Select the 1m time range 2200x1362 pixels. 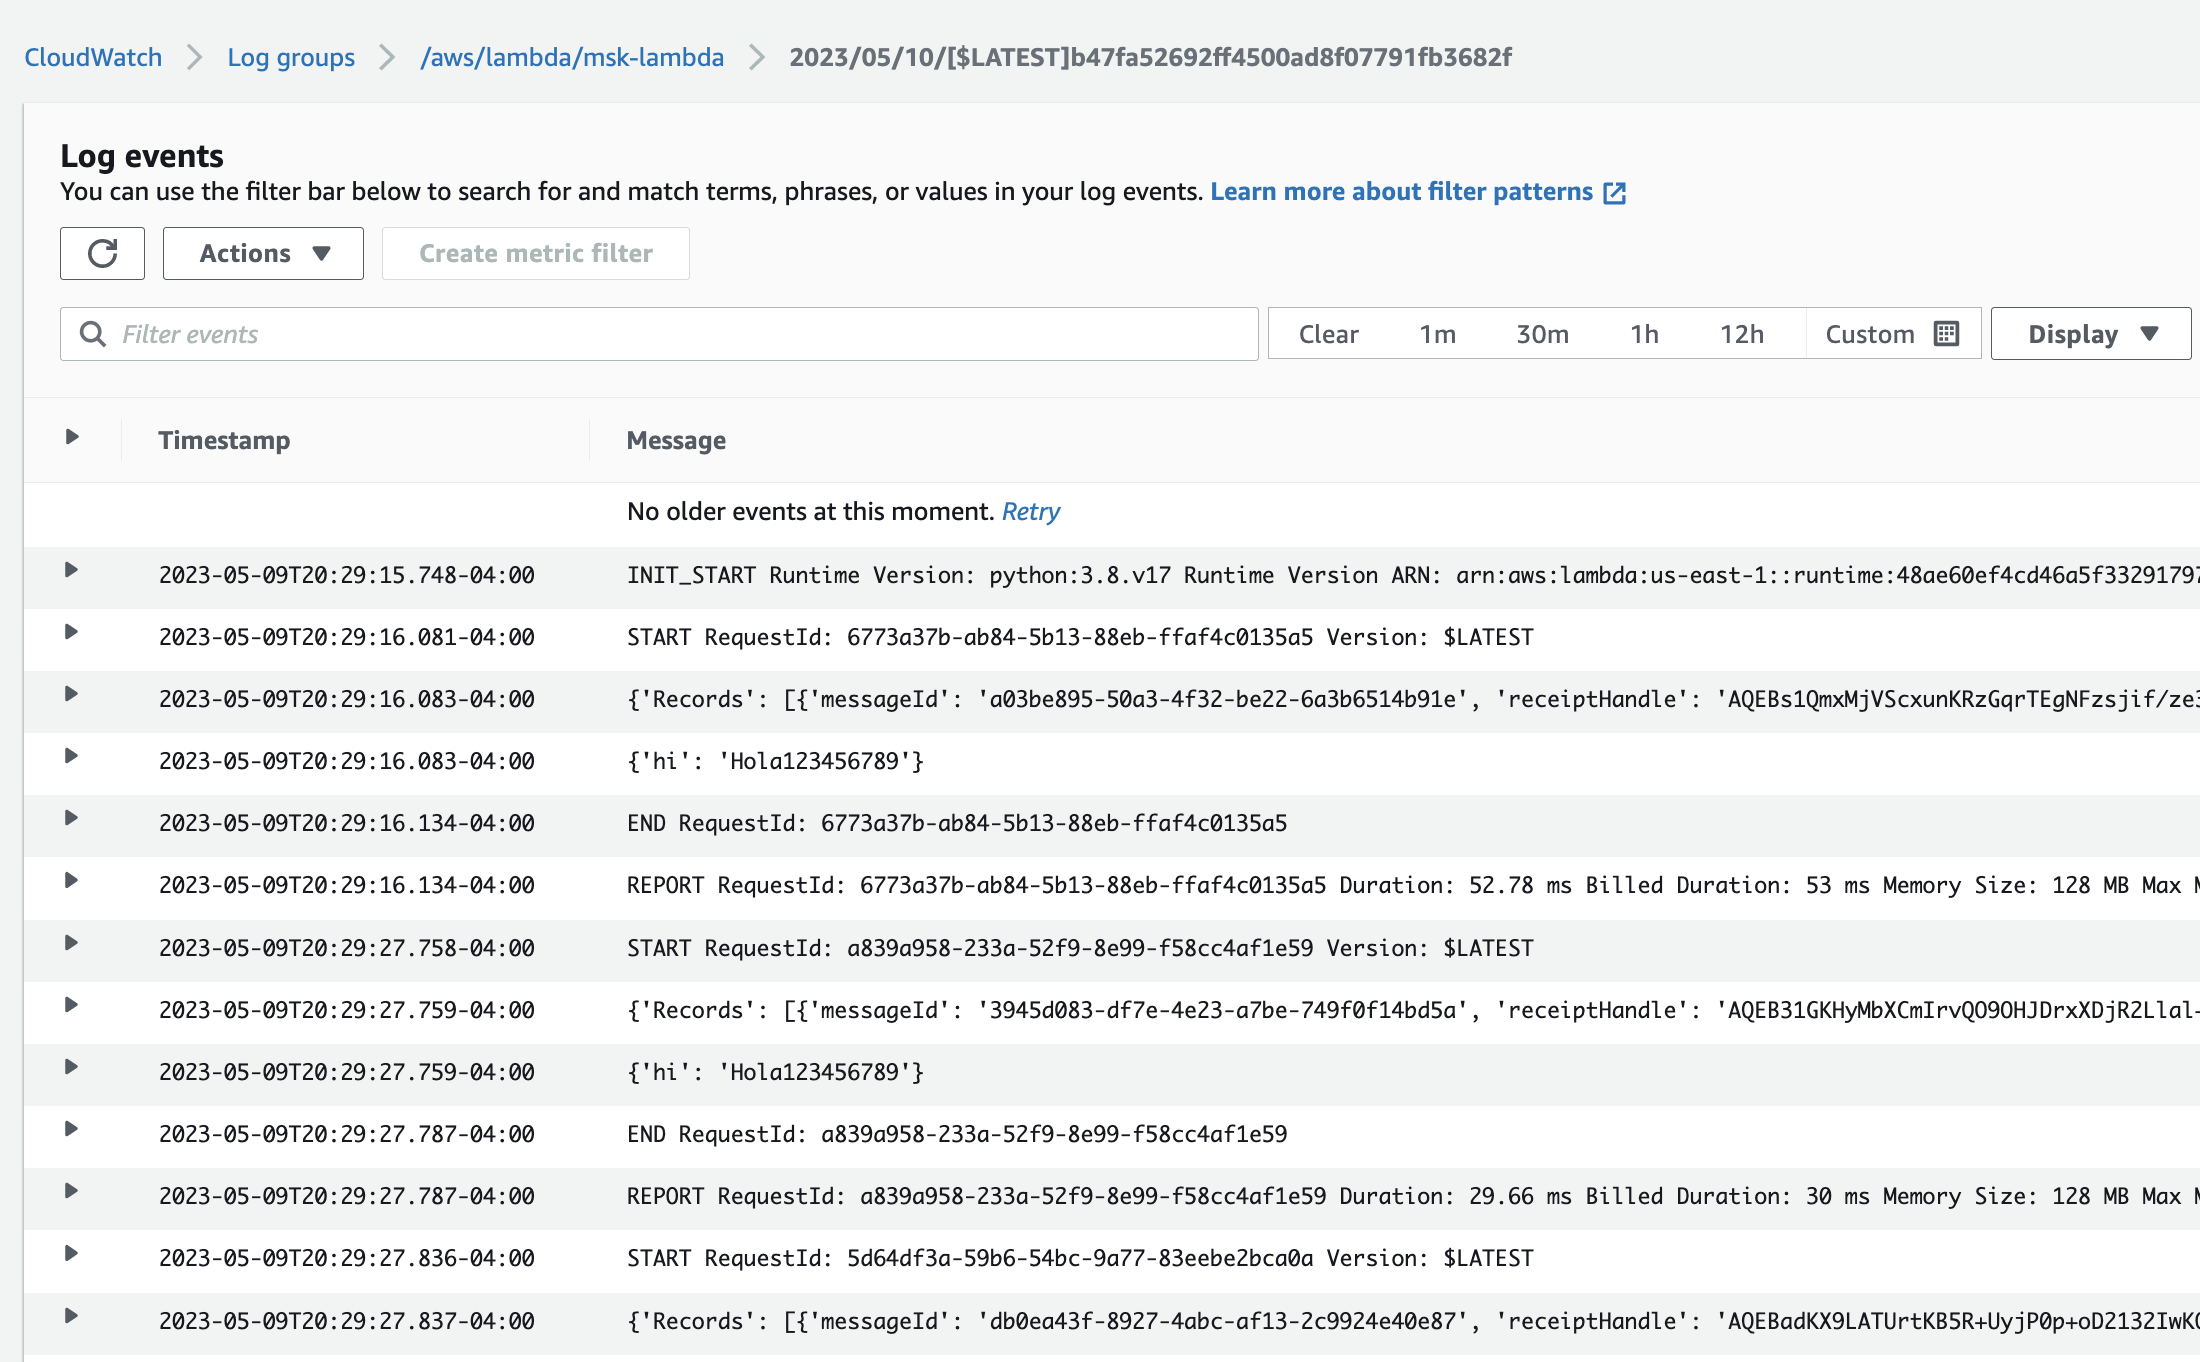coord(1437,334)
